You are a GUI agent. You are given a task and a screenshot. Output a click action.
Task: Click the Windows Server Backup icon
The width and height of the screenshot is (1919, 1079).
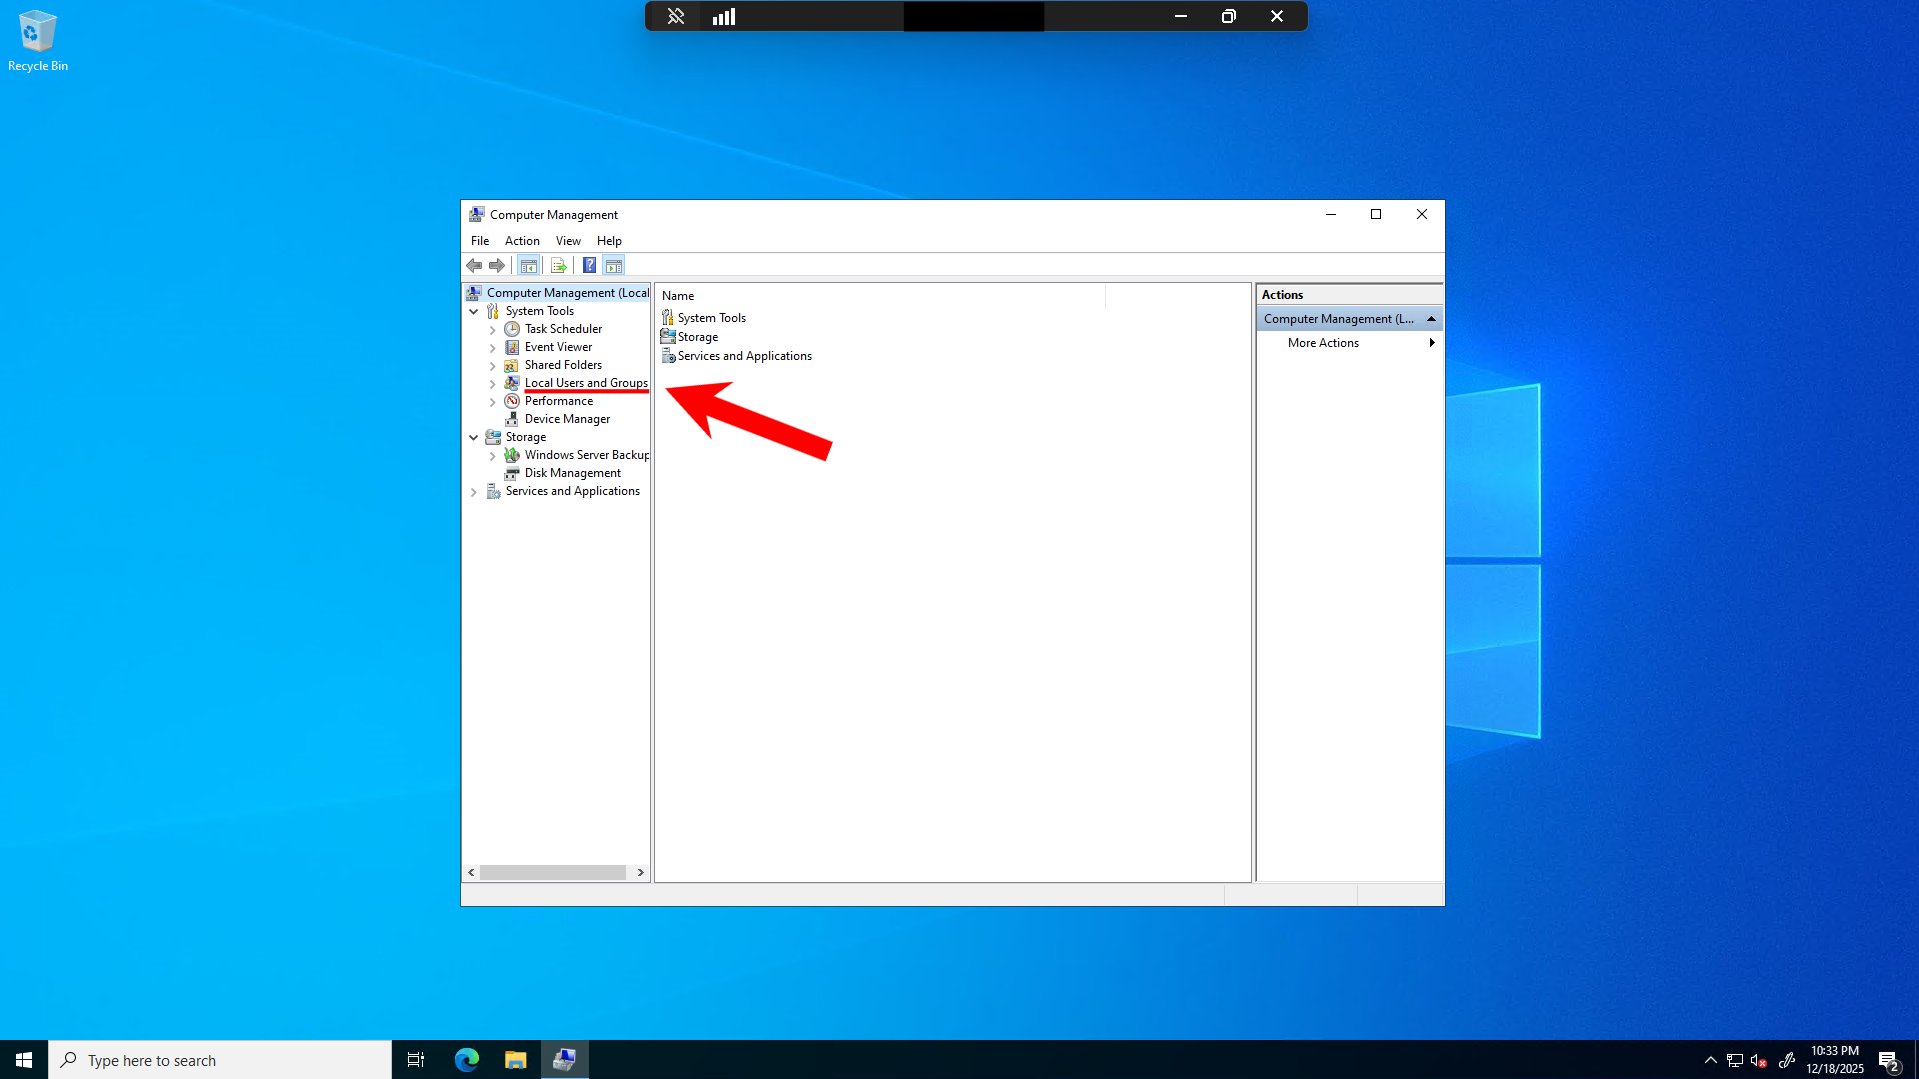tap(512, 455)
